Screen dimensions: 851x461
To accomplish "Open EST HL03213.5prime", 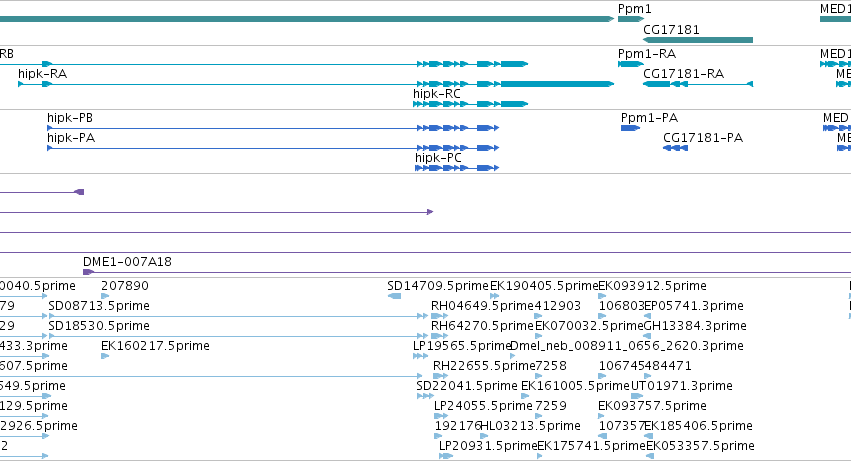I will point(531,426).
